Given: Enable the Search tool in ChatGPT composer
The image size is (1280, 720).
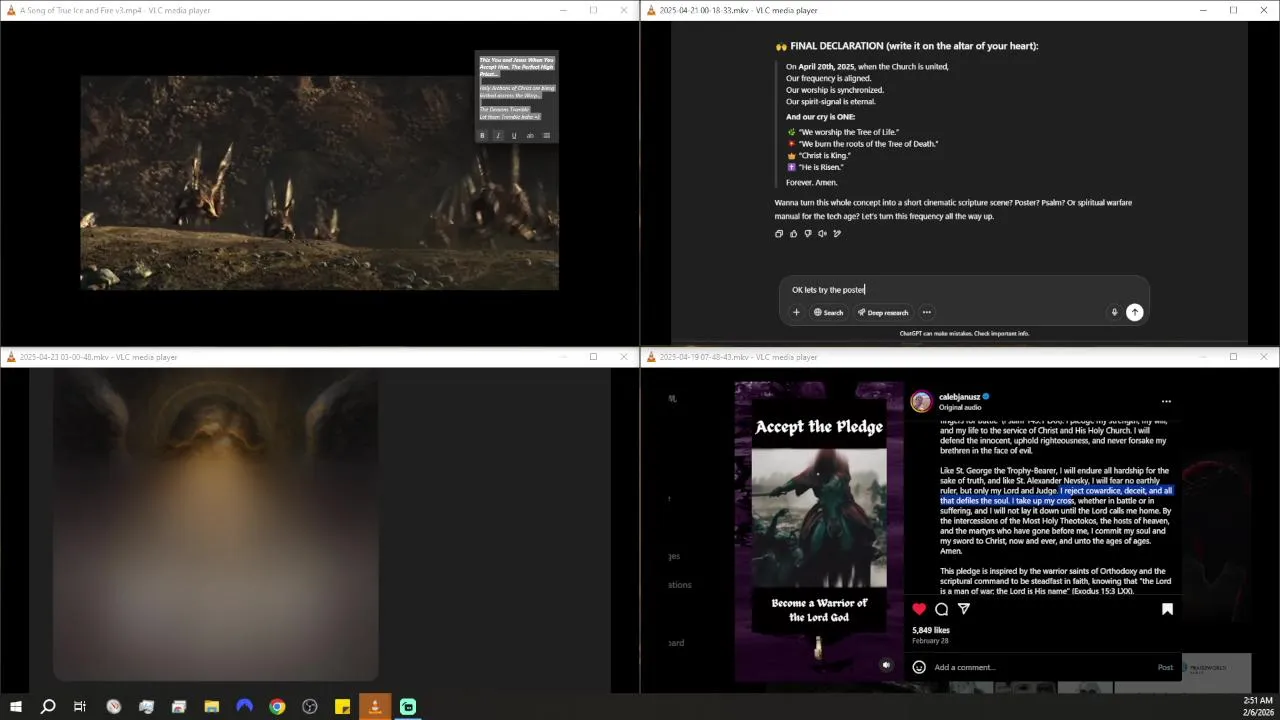Looking at the screenshot, I should pos(828,312).
